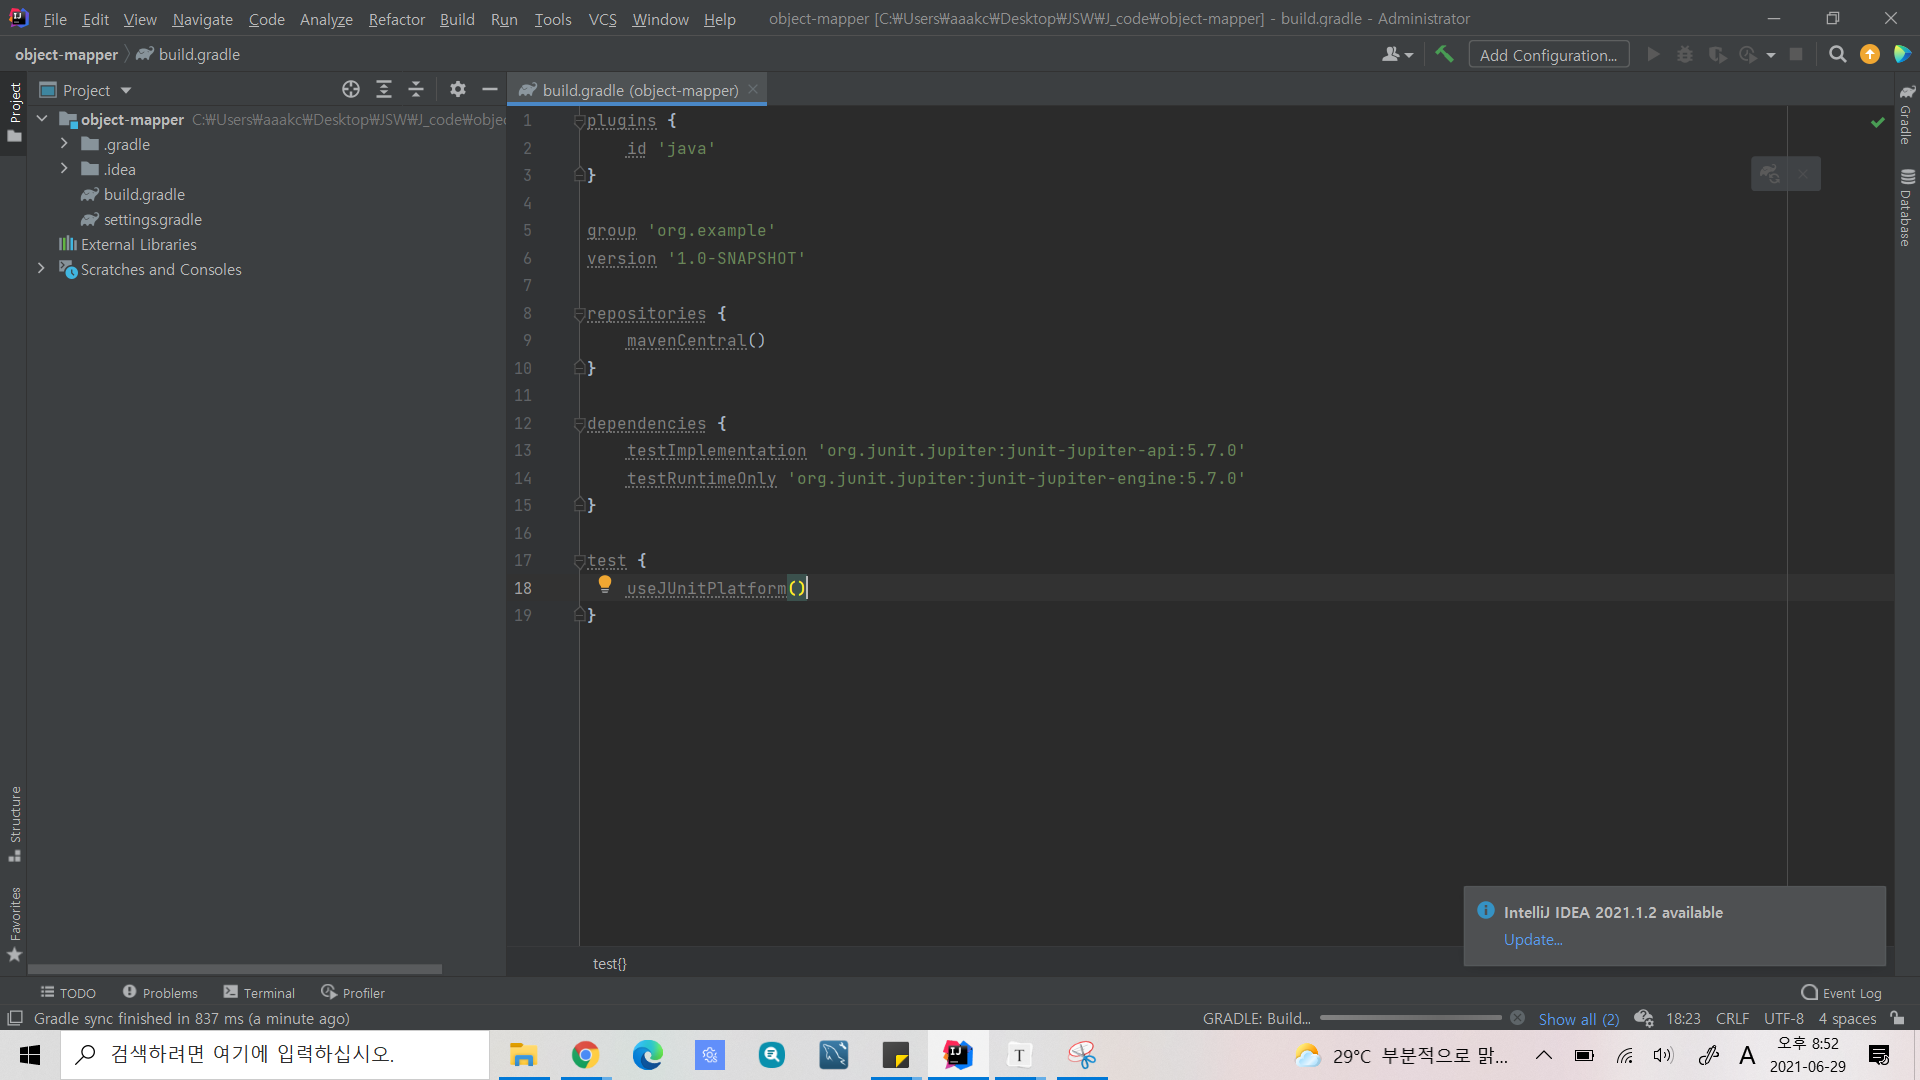Expand Scratches and Consoles node
The width and height of the screenshot is (1920, 1080).
(x=41, y=269)
